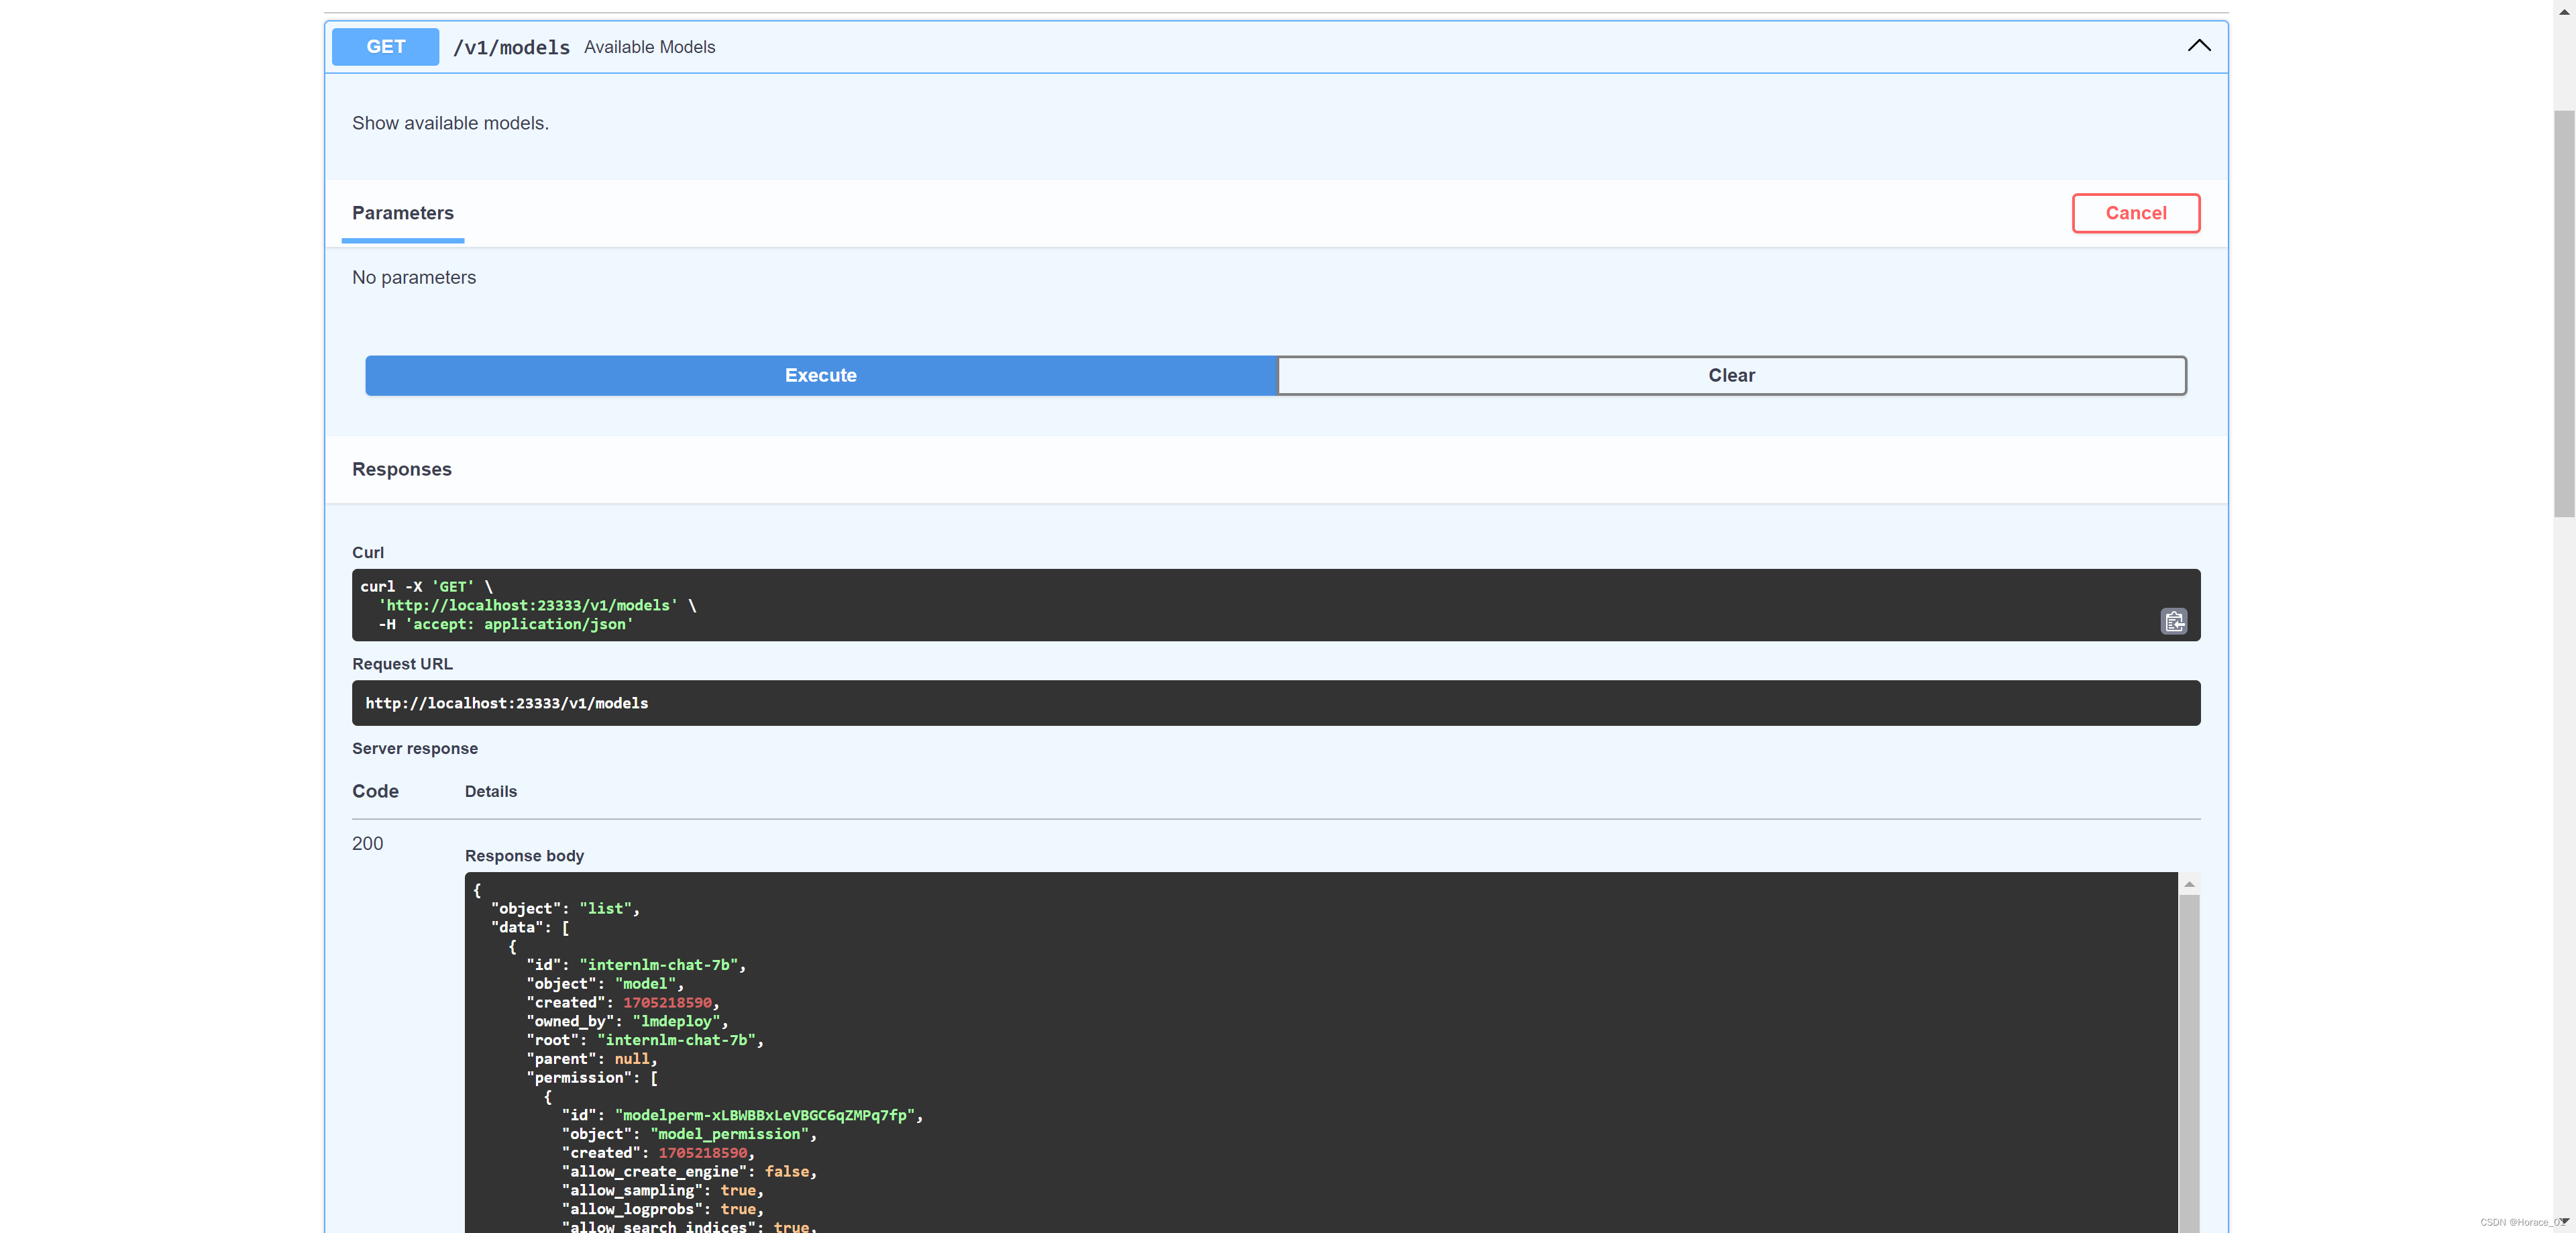Copy the curl command to clipboard

[x=2173, y=622]
